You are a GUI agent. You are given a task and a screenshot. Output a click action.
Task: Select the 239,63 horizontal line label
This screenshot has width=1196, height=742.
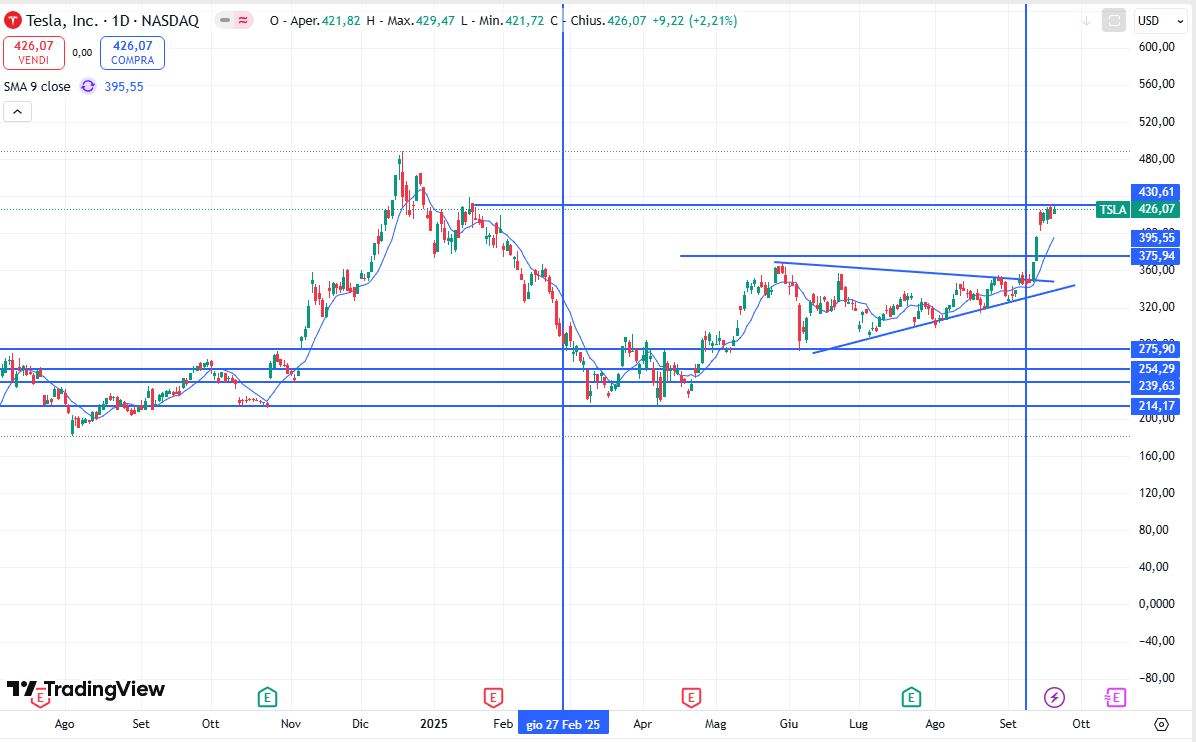(x=1156, y=386)
